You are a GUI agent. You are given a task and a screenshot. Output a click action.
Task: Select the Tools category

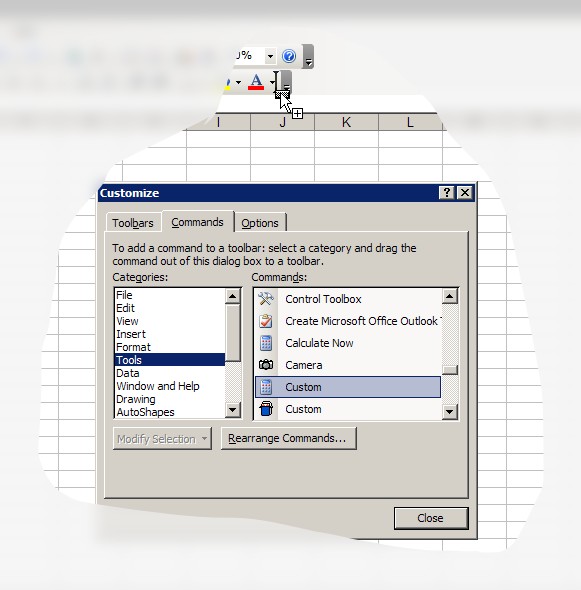[x=170, y=360]
